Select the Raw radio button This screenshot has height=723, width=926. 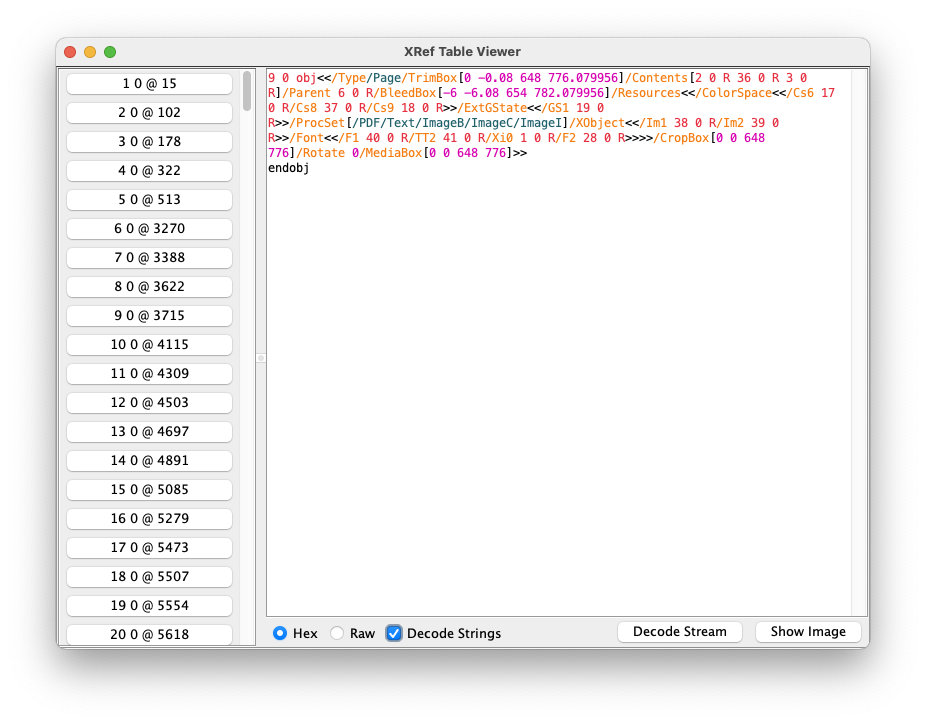[337, 633]
